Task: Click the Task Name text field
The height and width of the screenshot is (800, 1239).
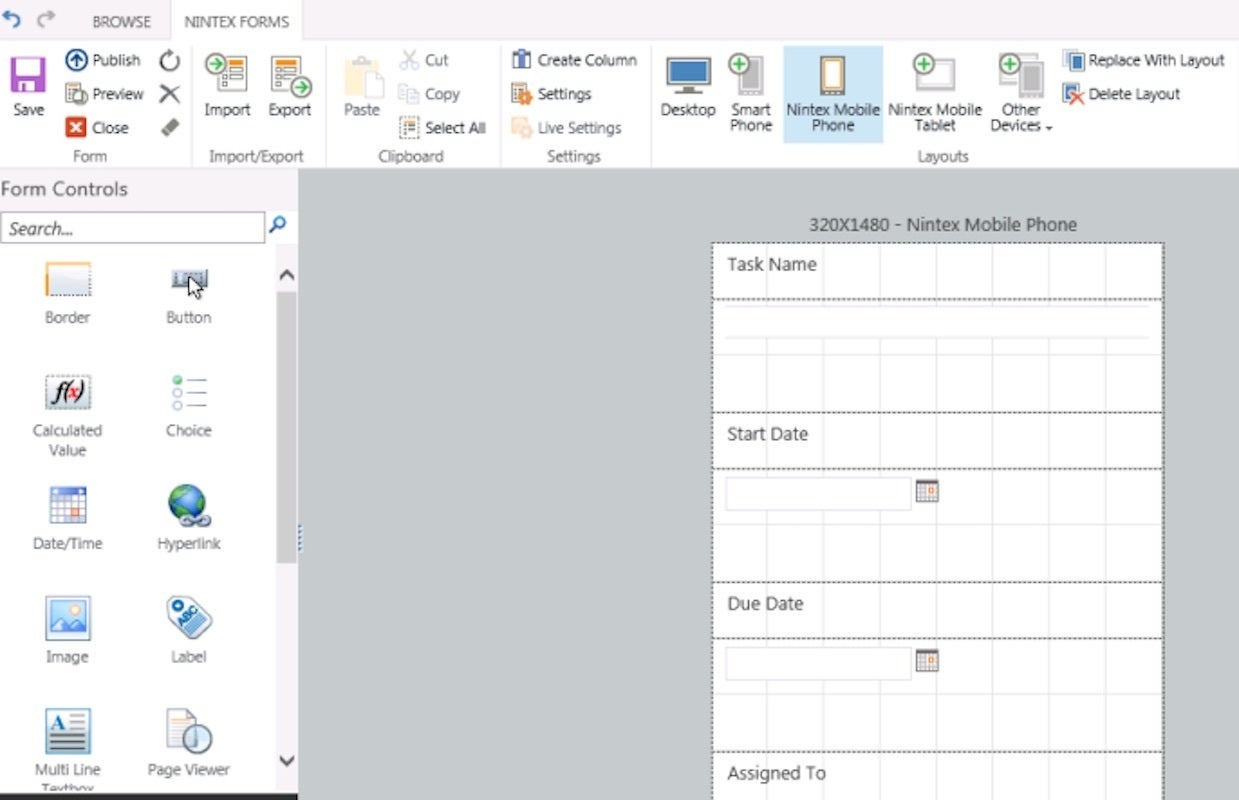Action: point(937,323)
